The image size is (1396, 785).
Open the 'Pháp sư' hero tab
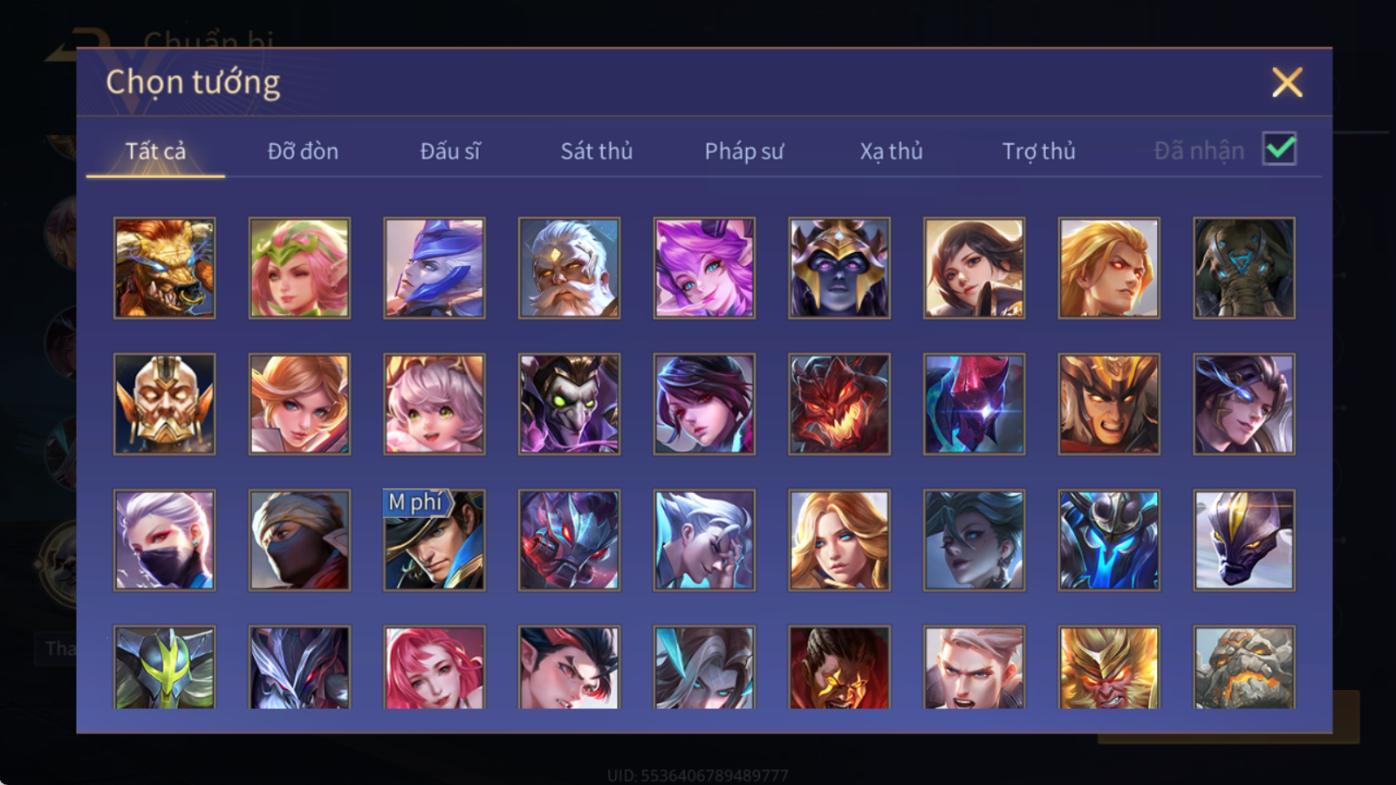click(x=744, y=151)
